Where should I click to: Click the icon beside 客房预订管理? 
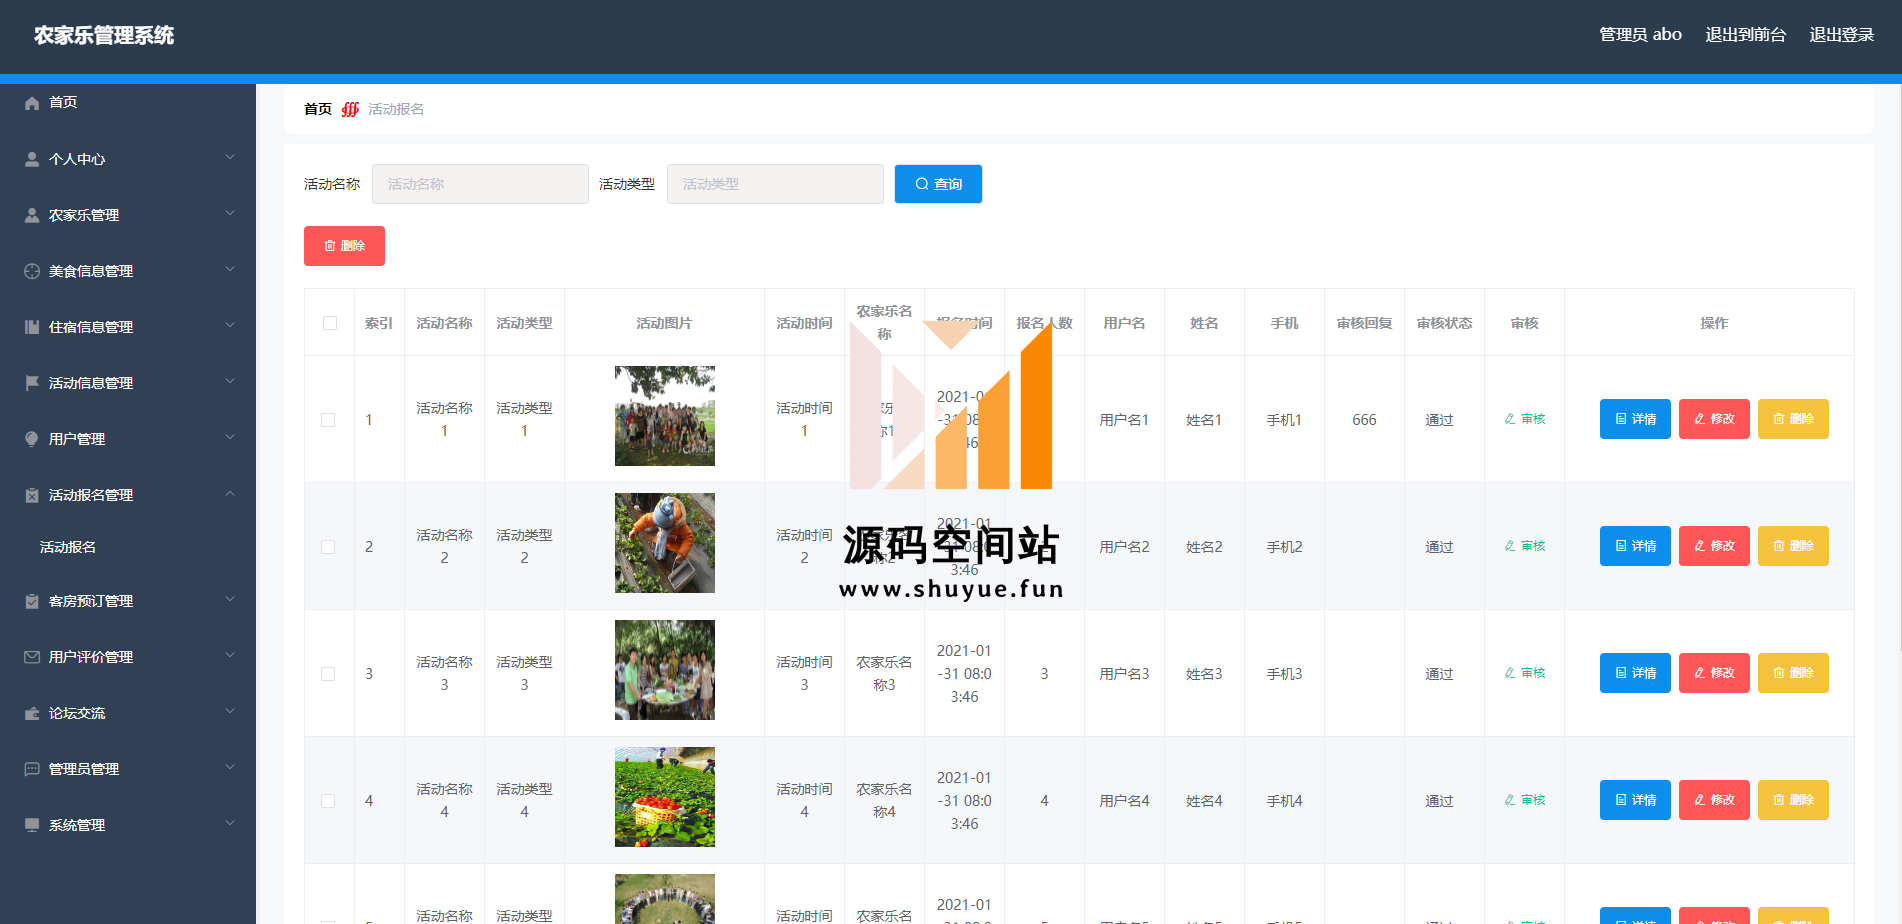[x=32, y=601]
